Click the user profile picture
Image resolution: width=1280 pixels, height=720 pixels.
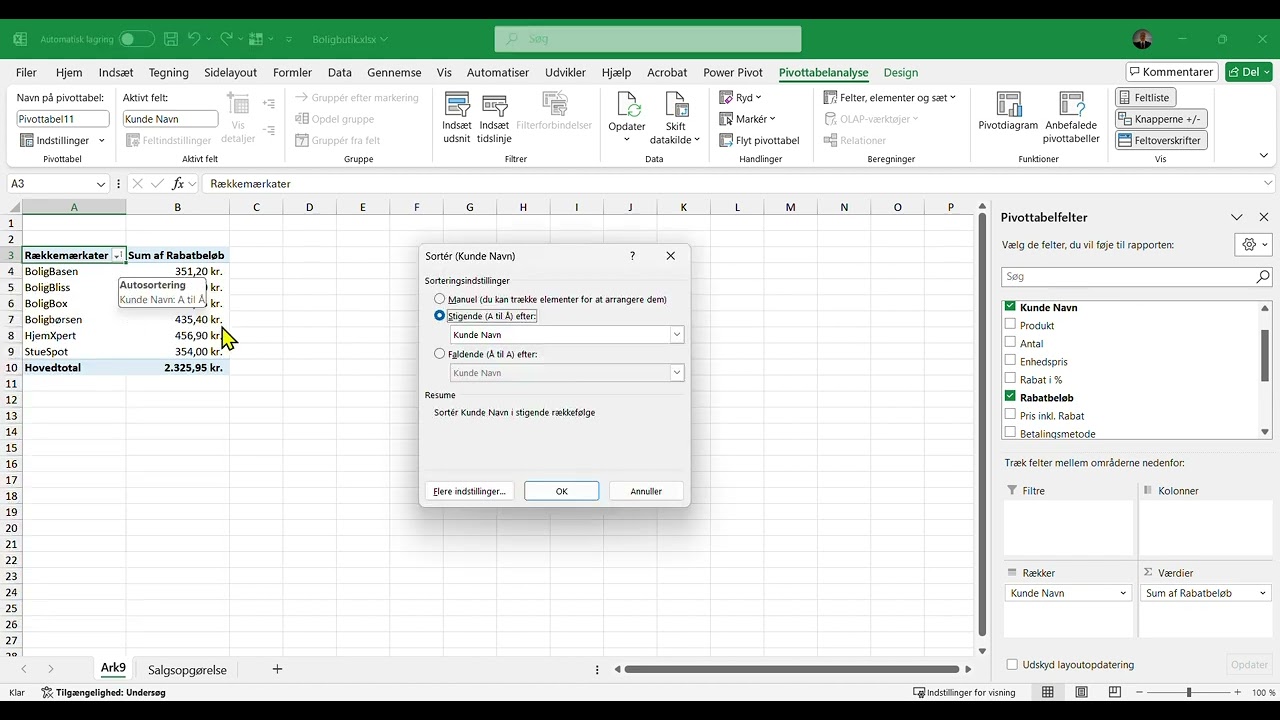(x=1142, y=39)
